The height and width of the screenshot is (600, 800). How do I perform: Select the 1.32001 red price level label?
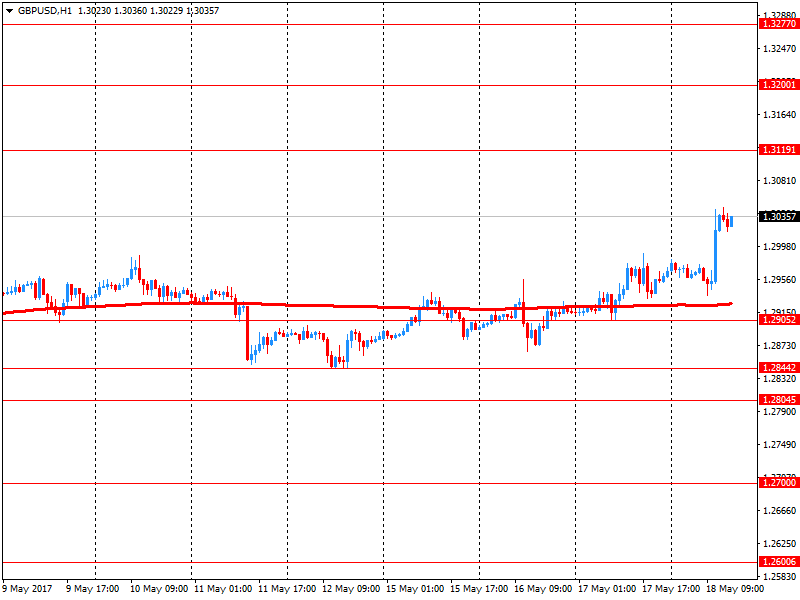click(779, 85)
